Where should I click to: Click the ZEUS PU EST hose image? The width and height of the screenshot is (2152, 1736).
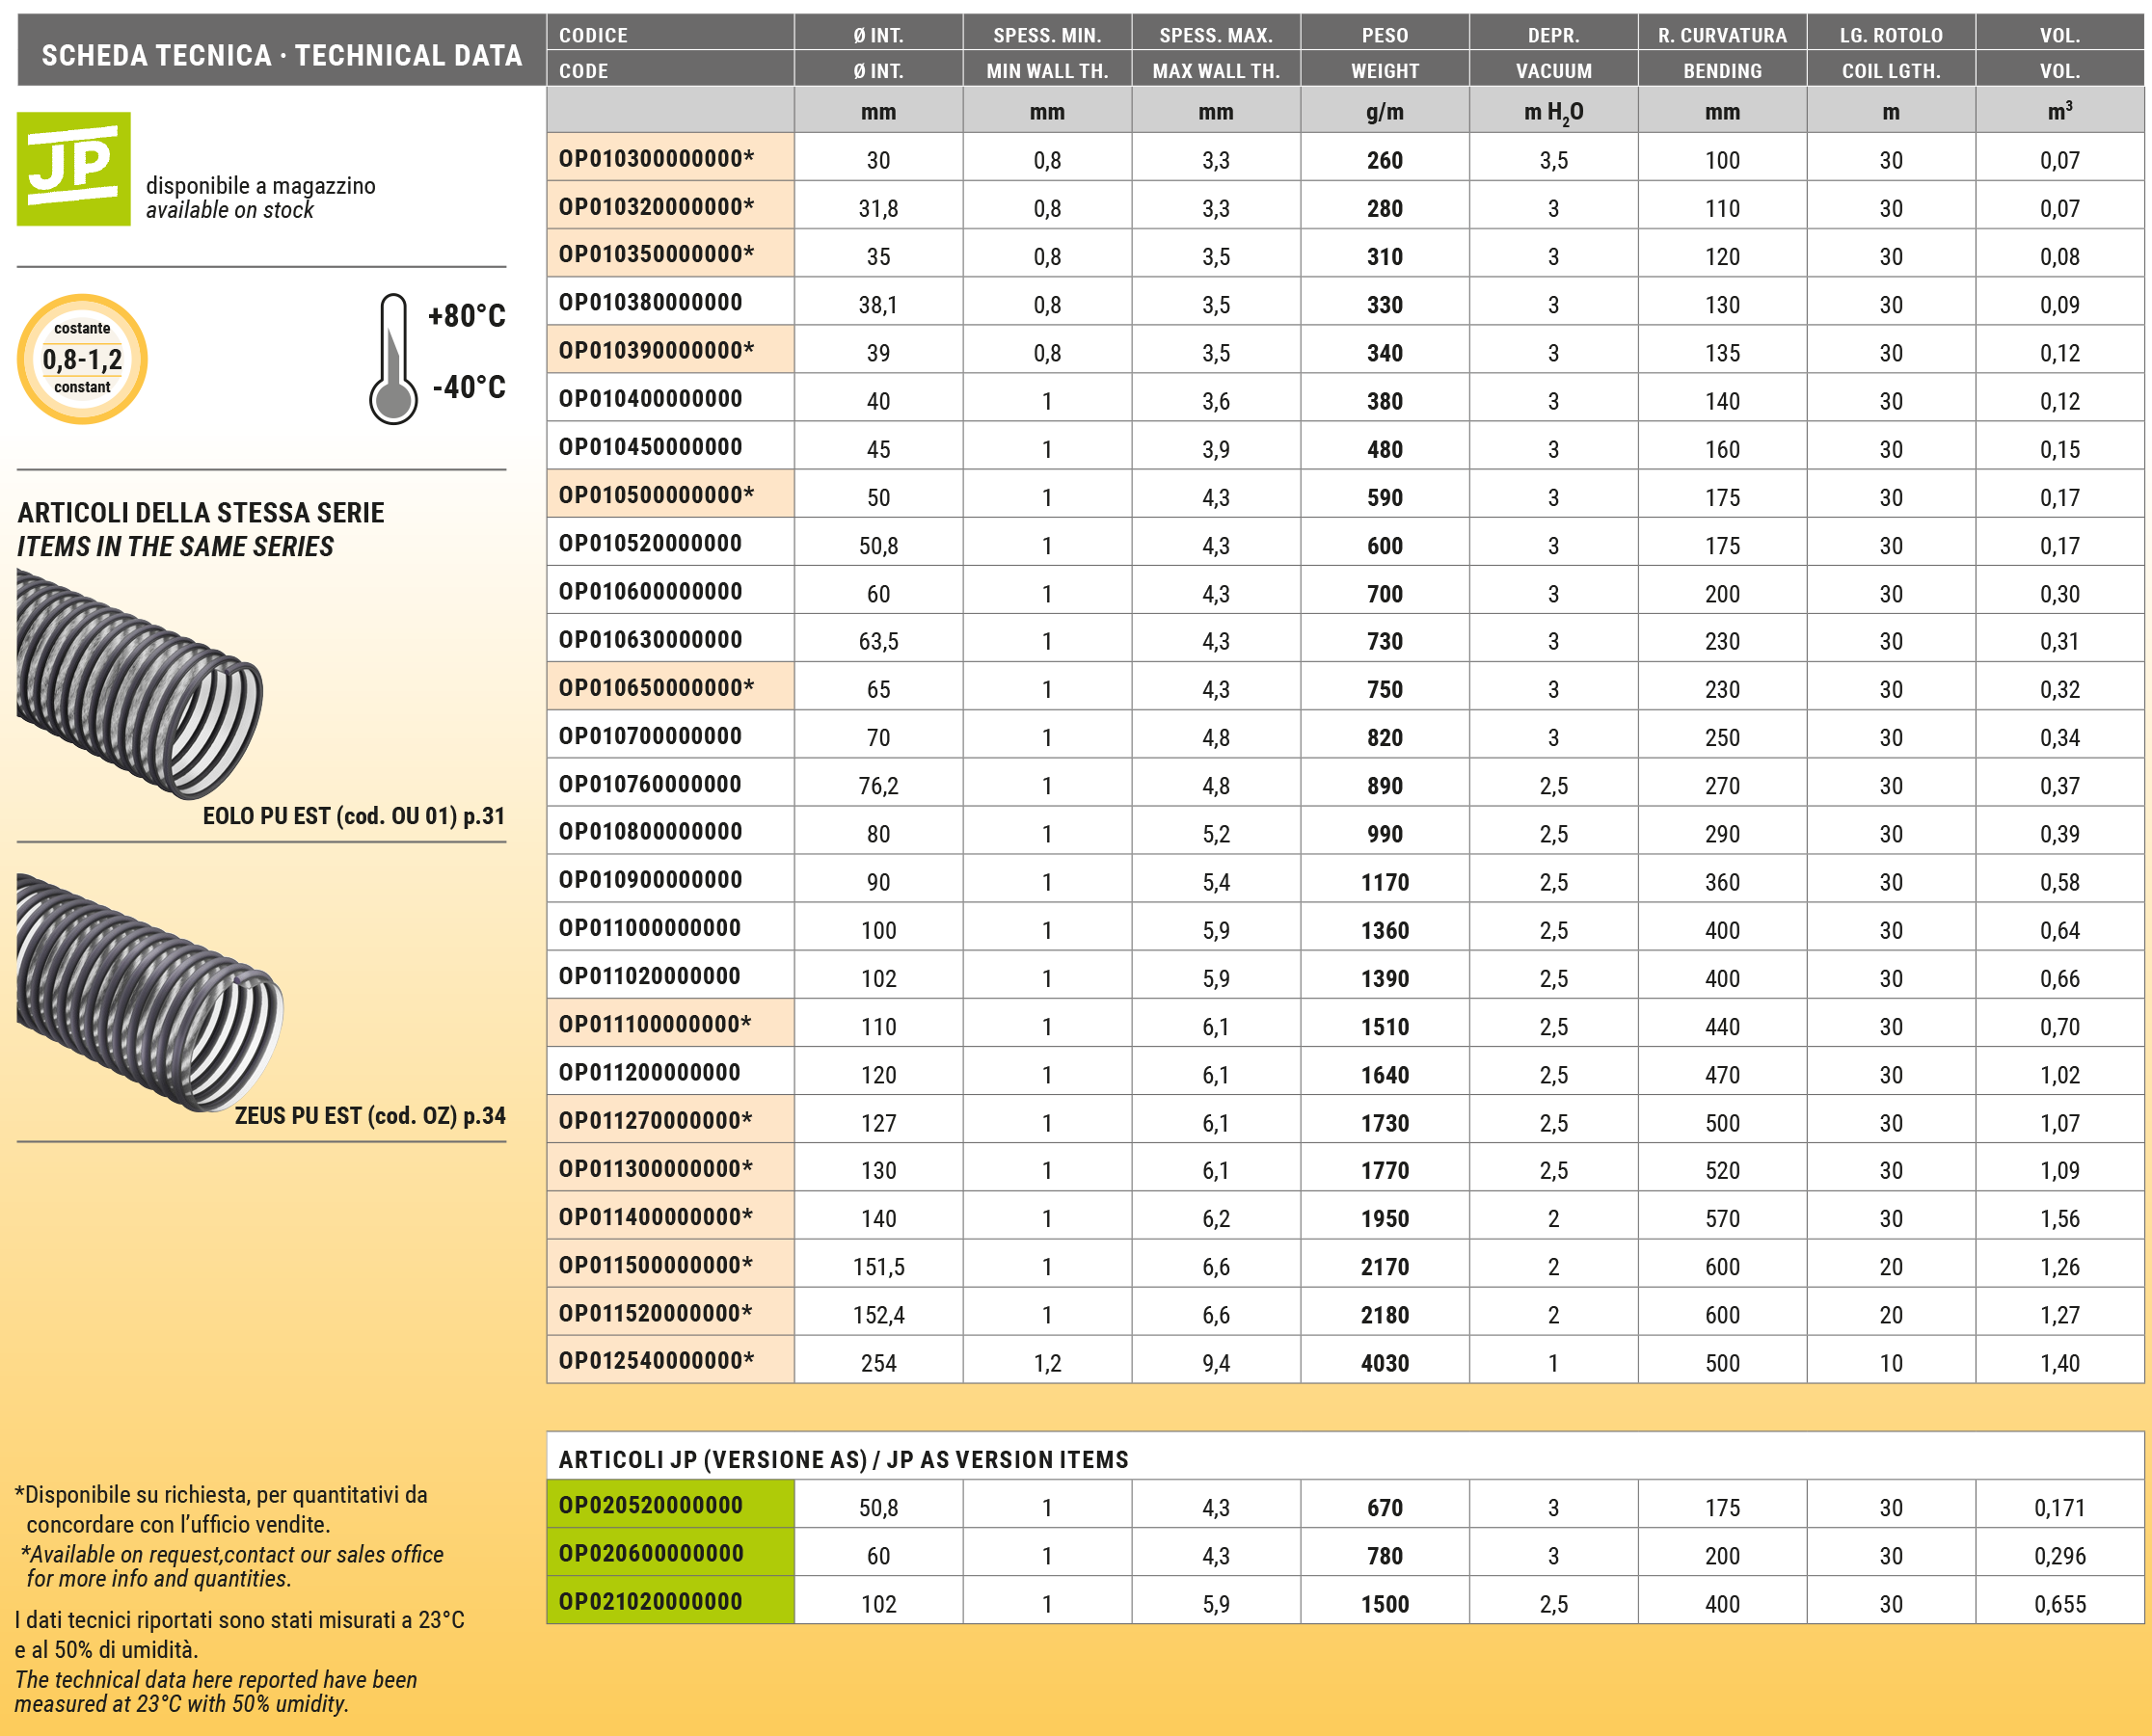(x=150, y=991)
